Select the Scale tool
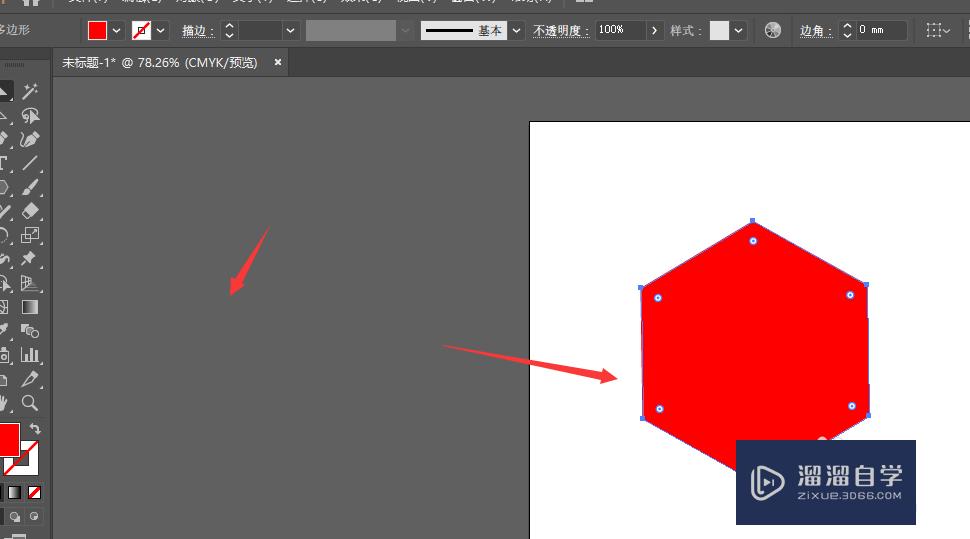 [x=30, y=235]
